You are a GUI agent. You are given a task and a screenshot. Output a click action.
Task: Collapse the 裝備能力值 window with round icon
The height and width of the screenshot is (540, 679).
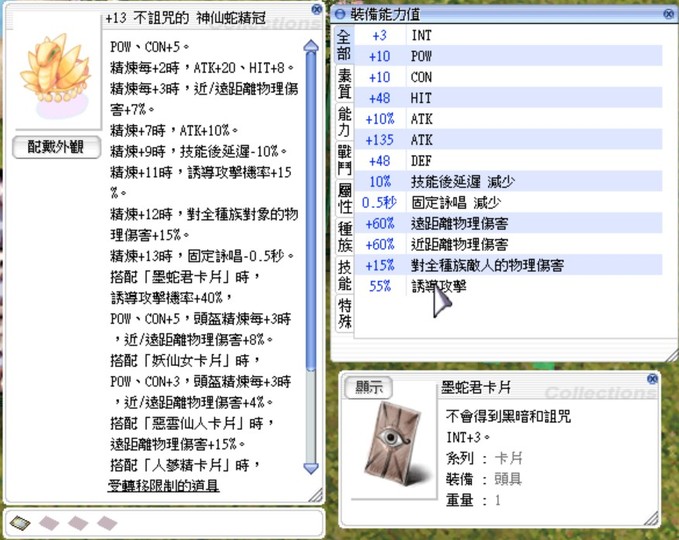(341, 14)
